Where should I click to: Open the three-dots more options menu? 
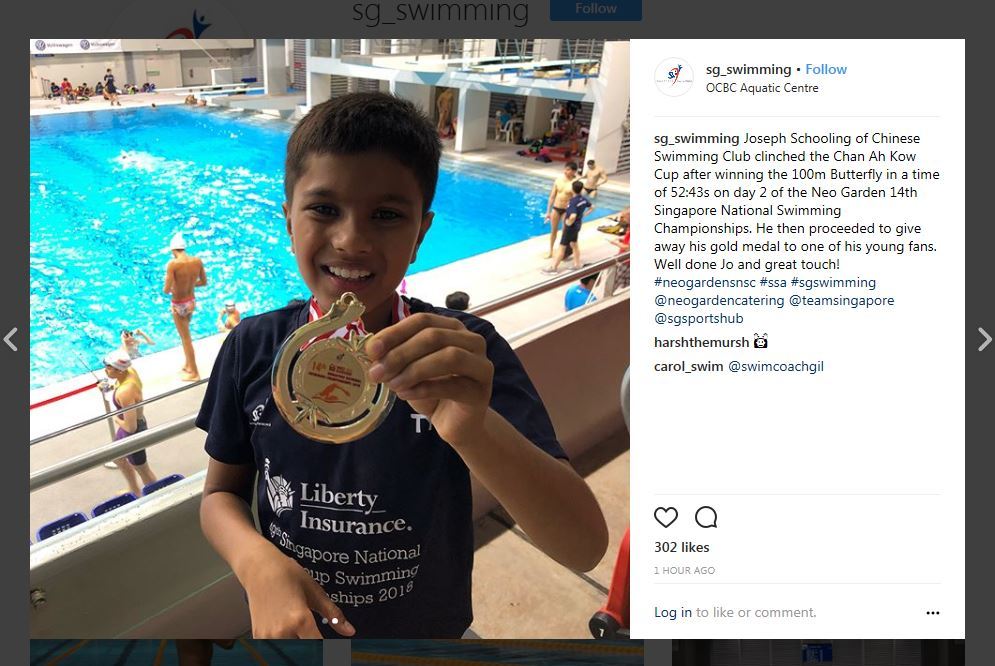(x=932, y=613)
